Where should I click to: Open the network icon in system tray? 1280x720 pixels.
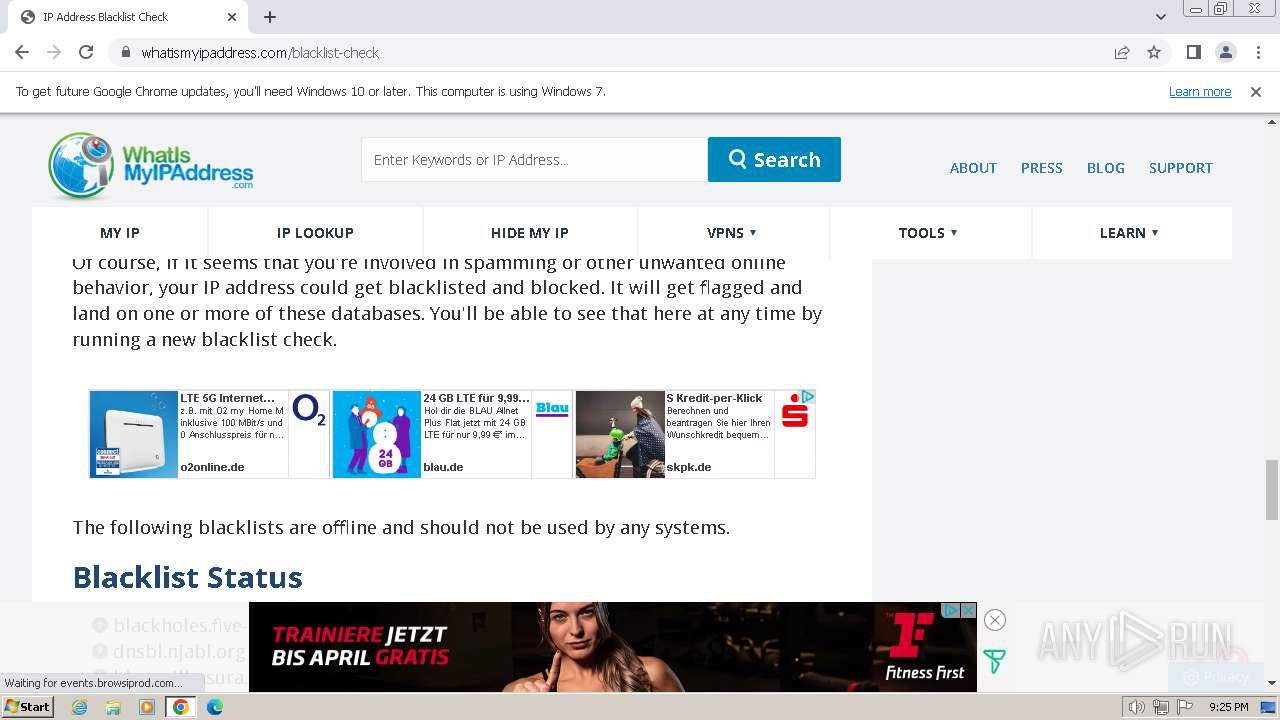pyautogui.click(x=1161, y=707)
